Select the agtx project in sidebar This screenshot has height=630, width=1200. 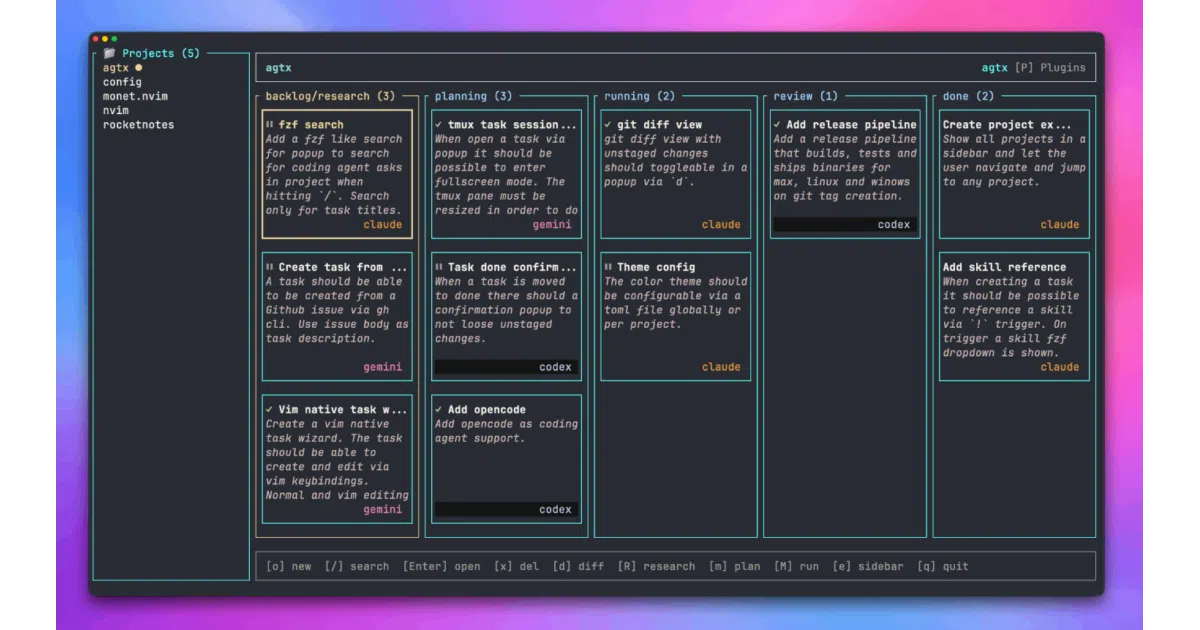tap(116, 68)
